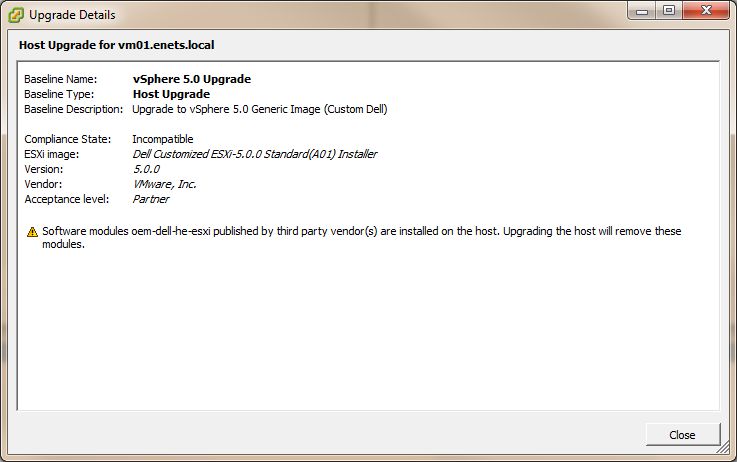Click the yellow warning triangle icon
The width and height of the screenshot is (737, 462).
[32, 232]
